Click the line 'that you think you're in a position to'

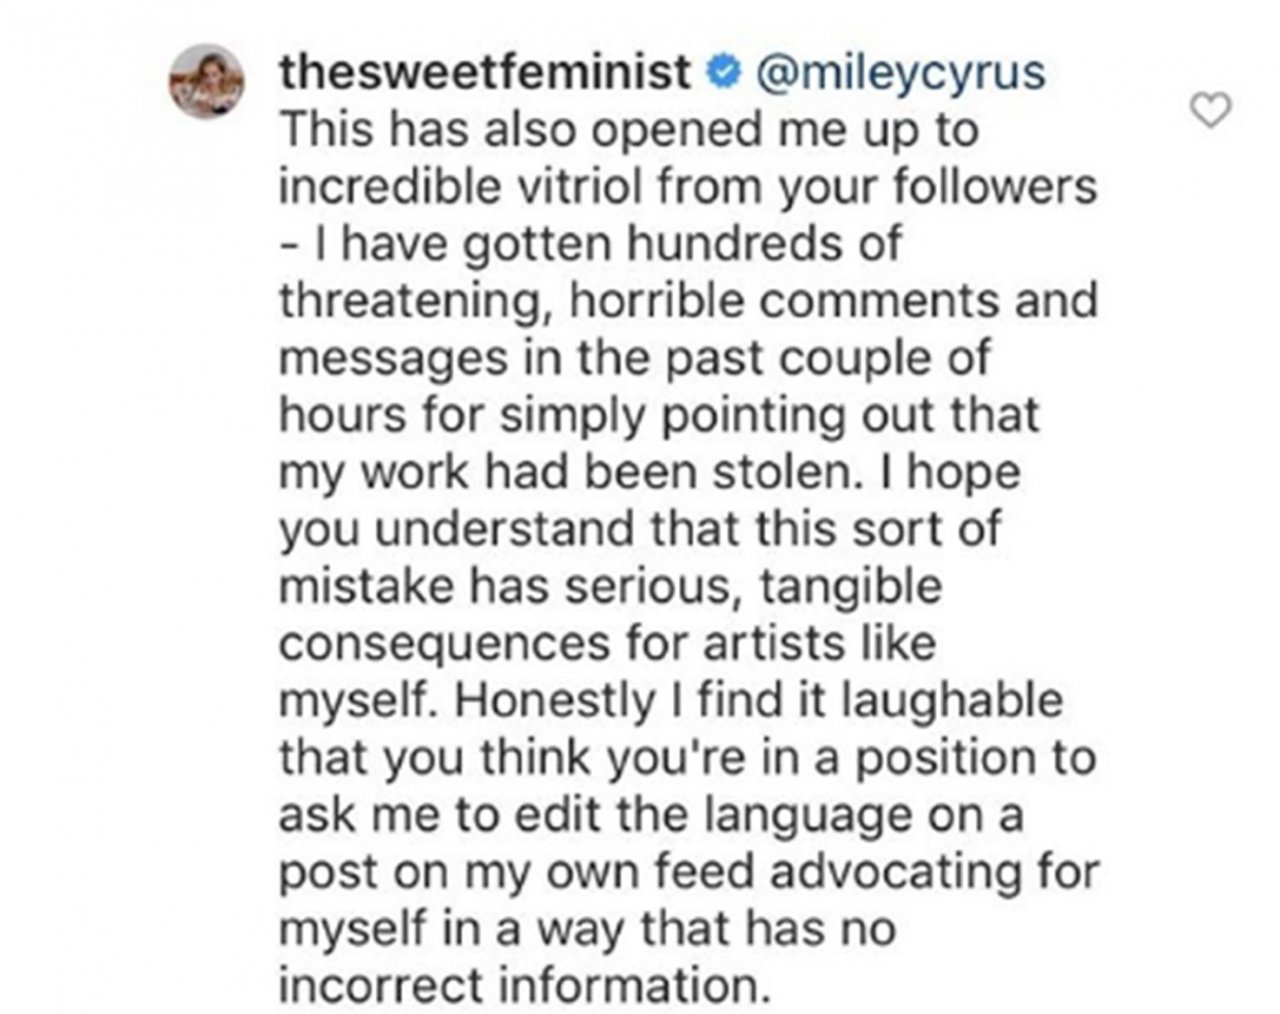coord(688,757)
